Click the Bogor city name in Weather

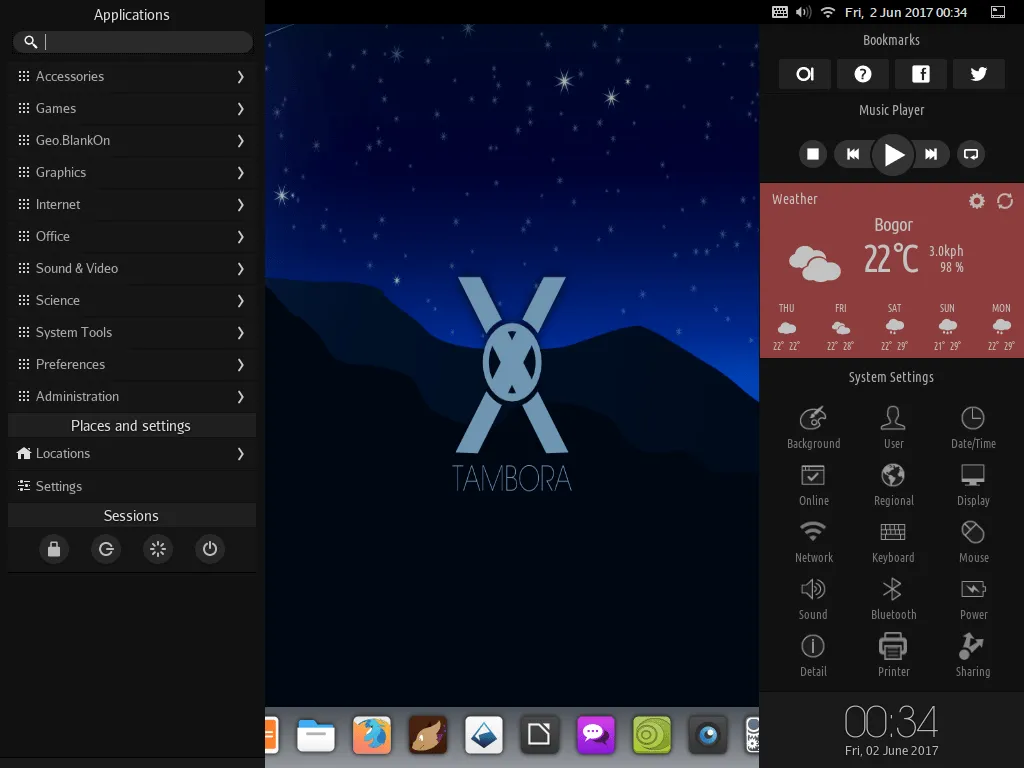point(893,225)
